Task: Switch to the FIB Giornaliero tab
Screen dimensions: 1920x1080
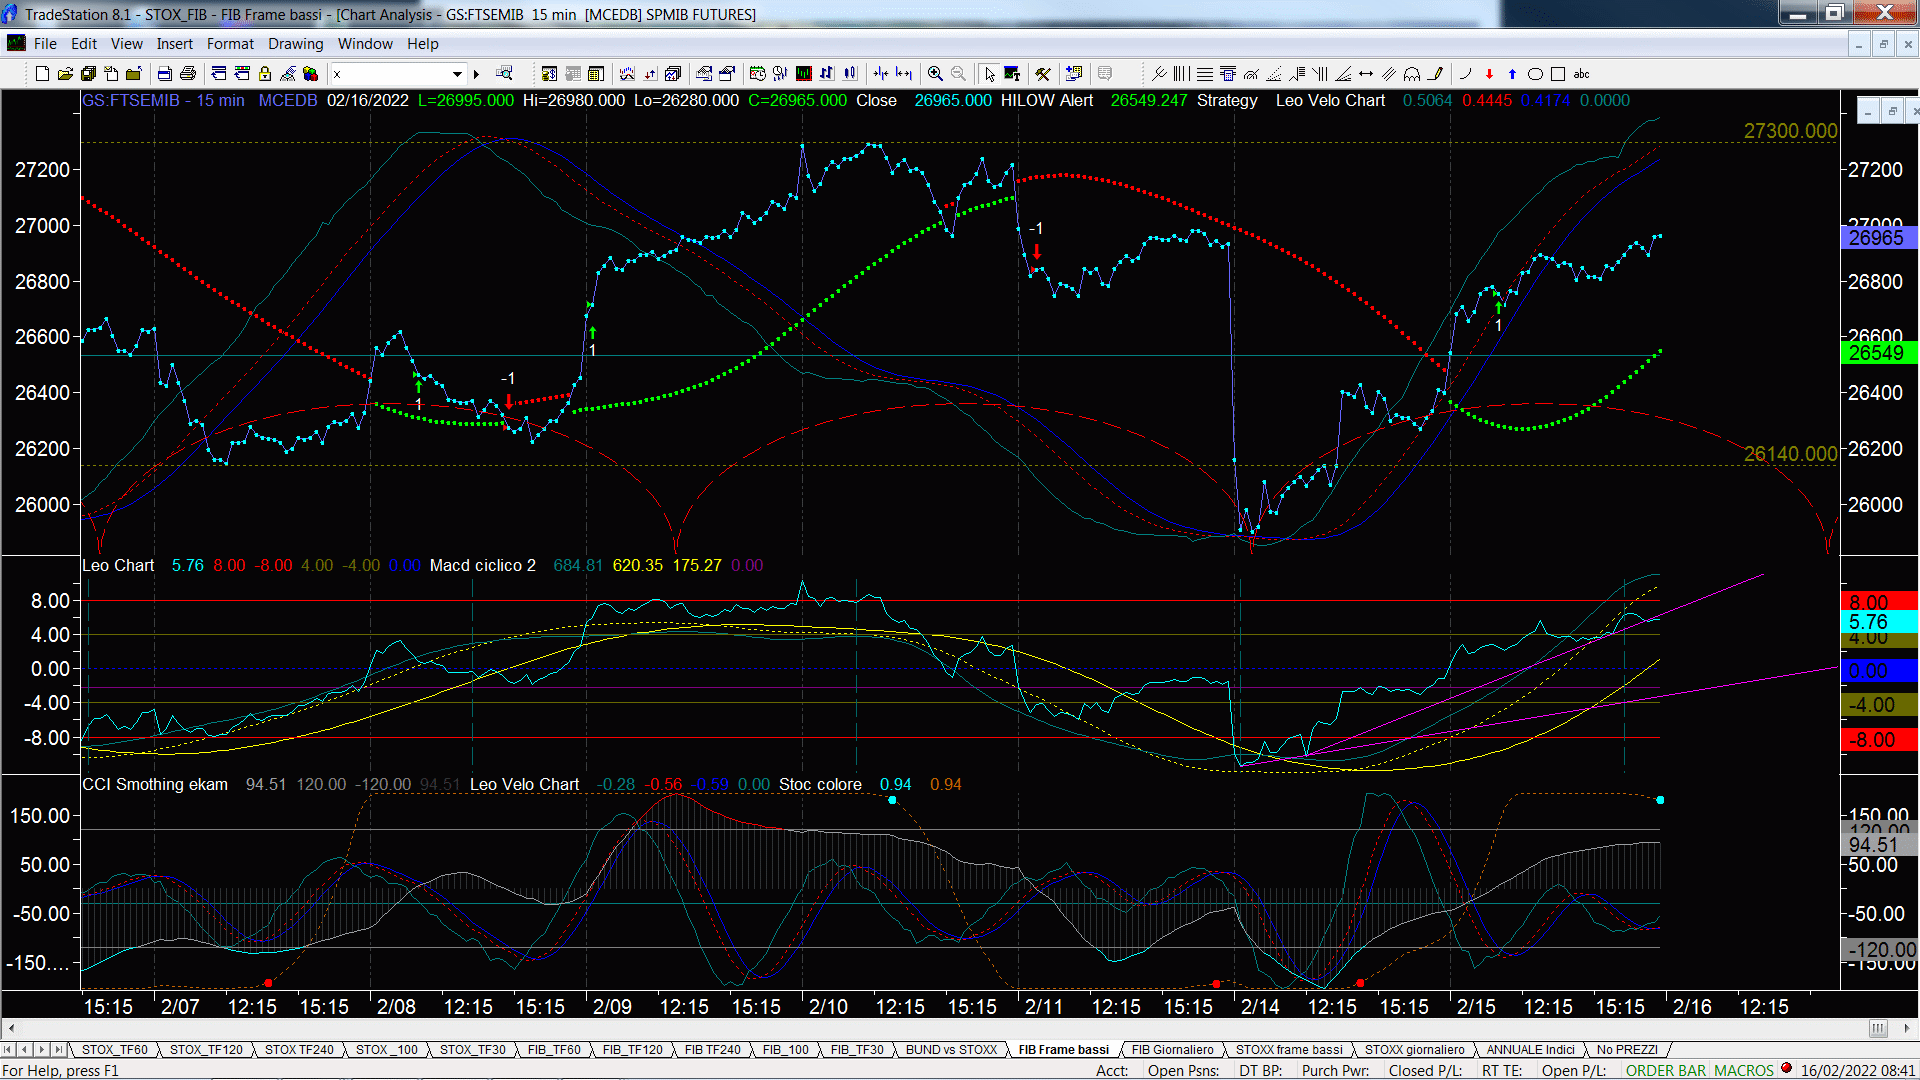Action: [x=1172, y=1050]
